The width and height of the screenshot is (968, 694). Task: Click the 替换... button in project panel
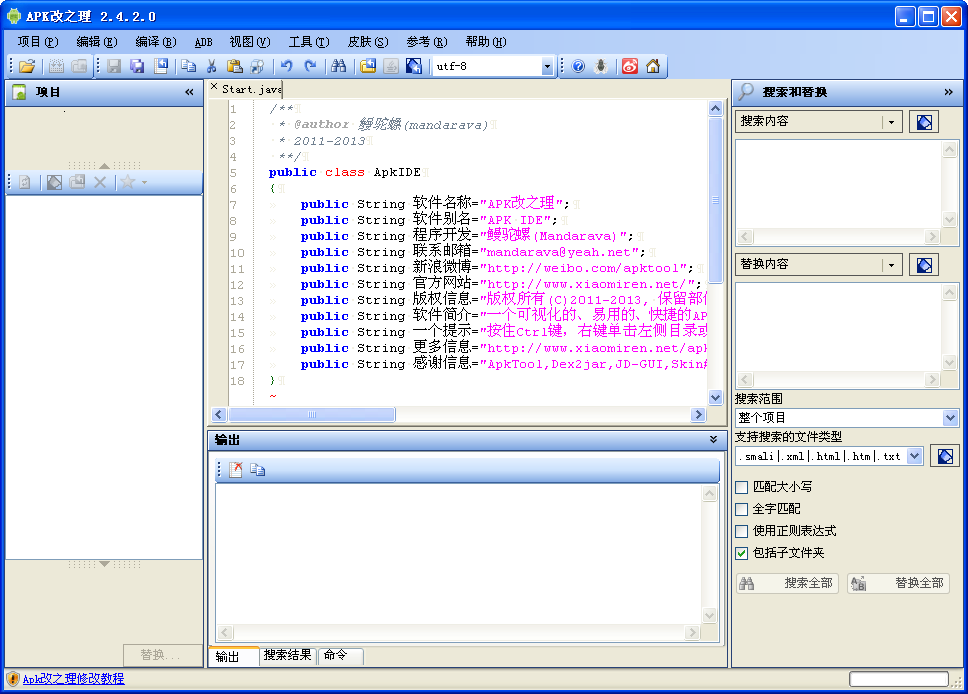(x=162, y=655)
